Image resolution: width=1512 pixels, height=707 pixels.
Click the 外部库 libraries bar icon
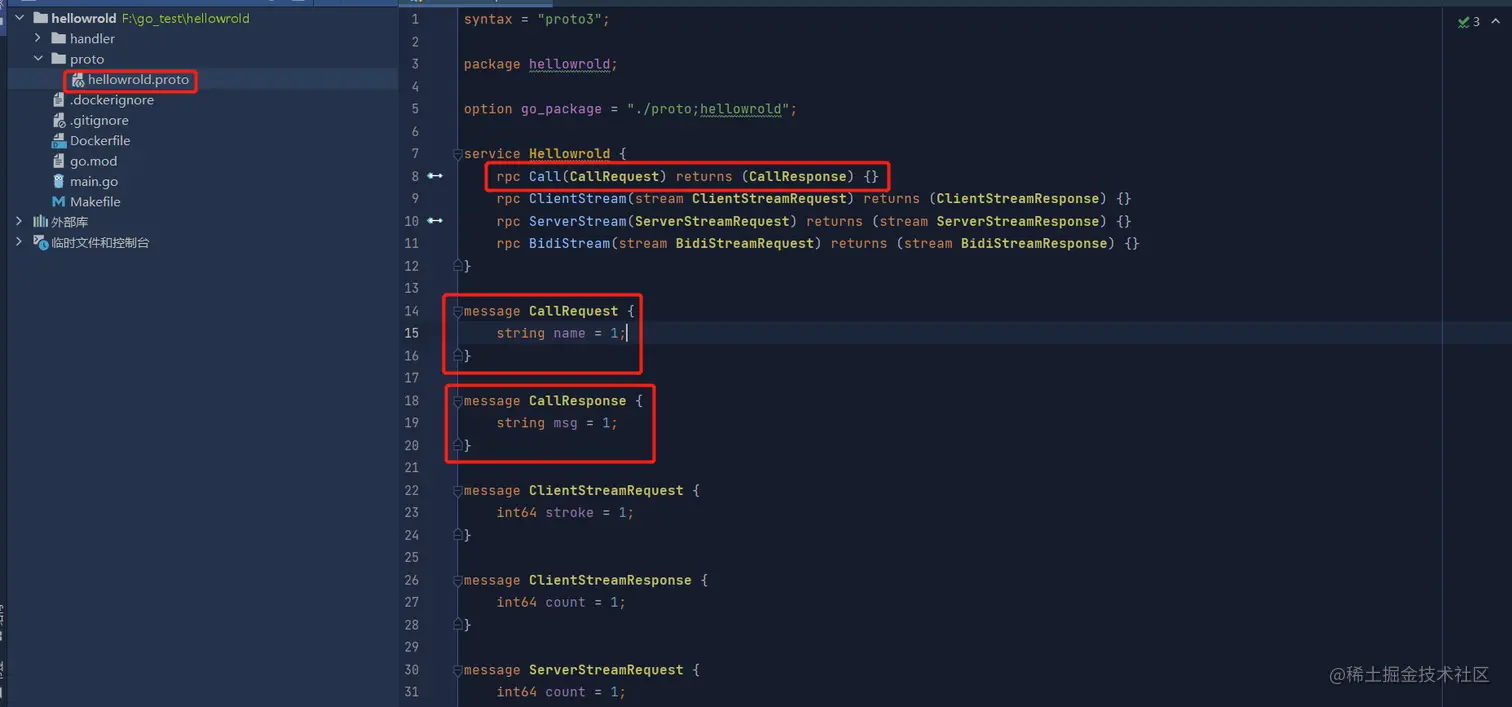41,222
